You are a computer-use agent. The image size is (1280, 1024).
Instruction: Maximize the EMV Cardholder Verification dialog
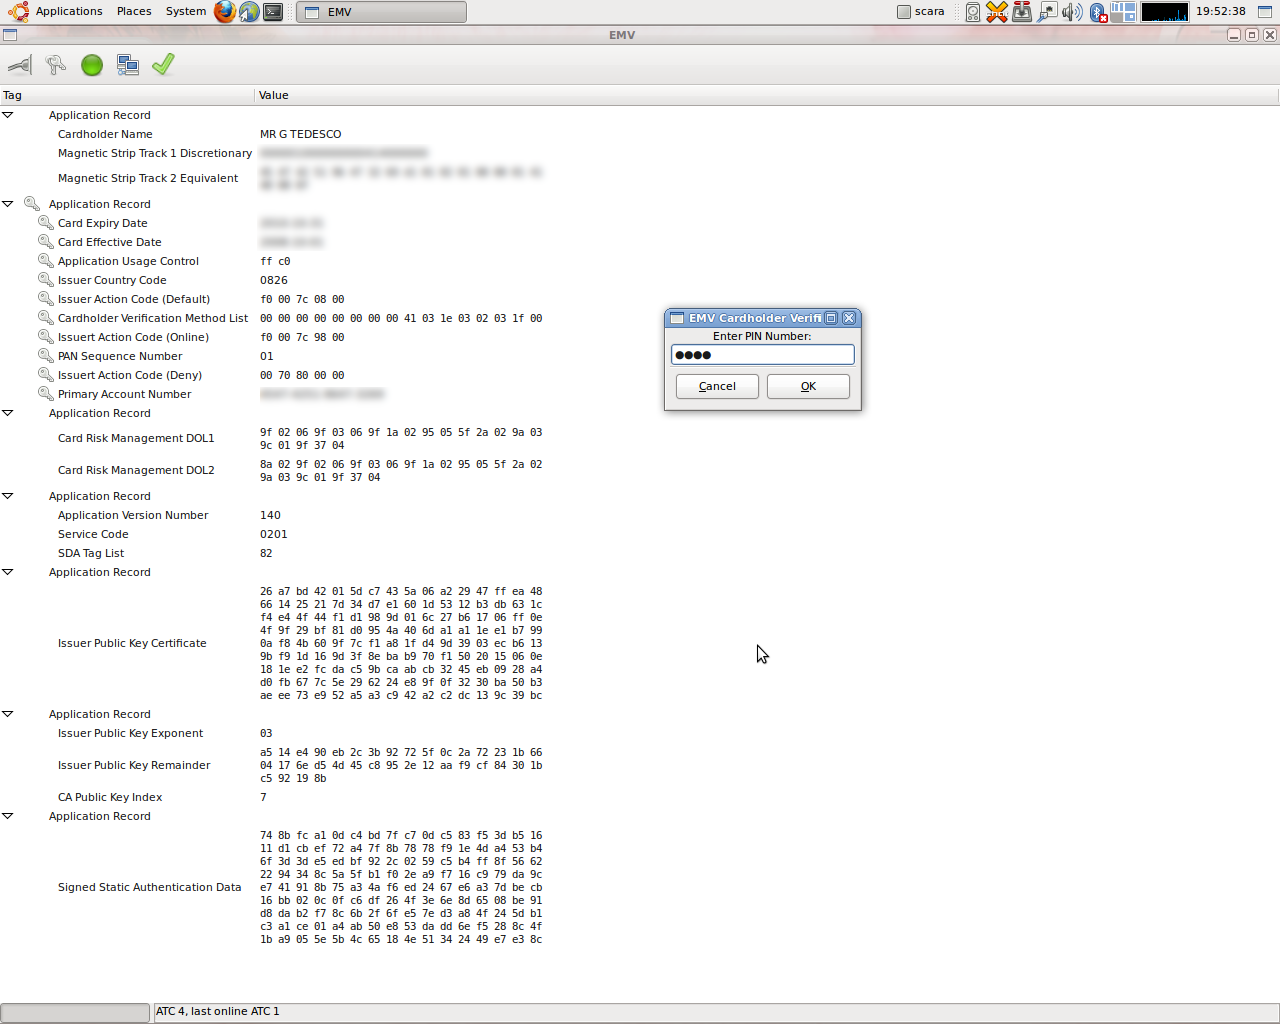[x=831, y=318]
